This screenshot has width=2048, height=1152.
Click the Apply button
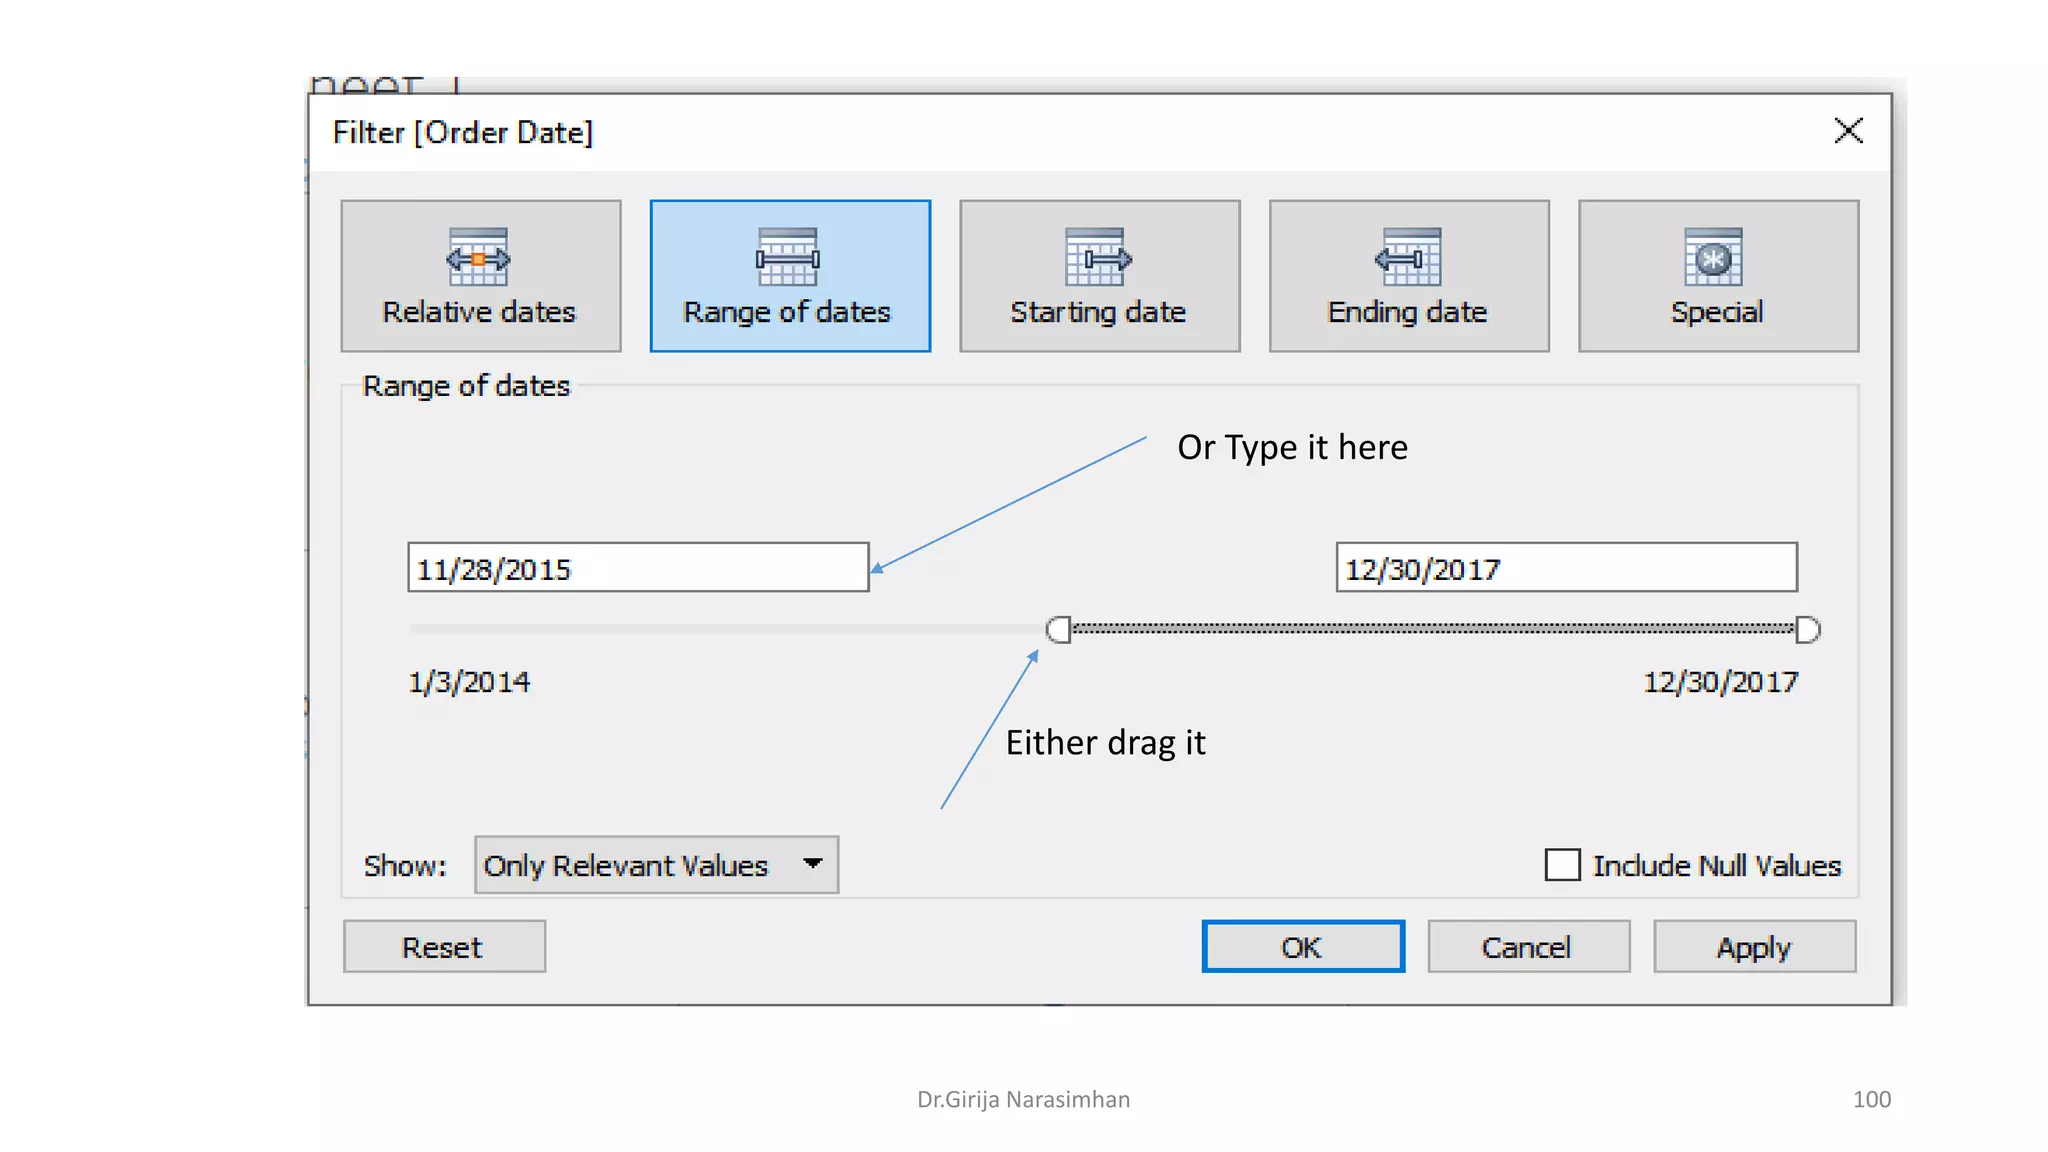click(x=1754, y=946)
